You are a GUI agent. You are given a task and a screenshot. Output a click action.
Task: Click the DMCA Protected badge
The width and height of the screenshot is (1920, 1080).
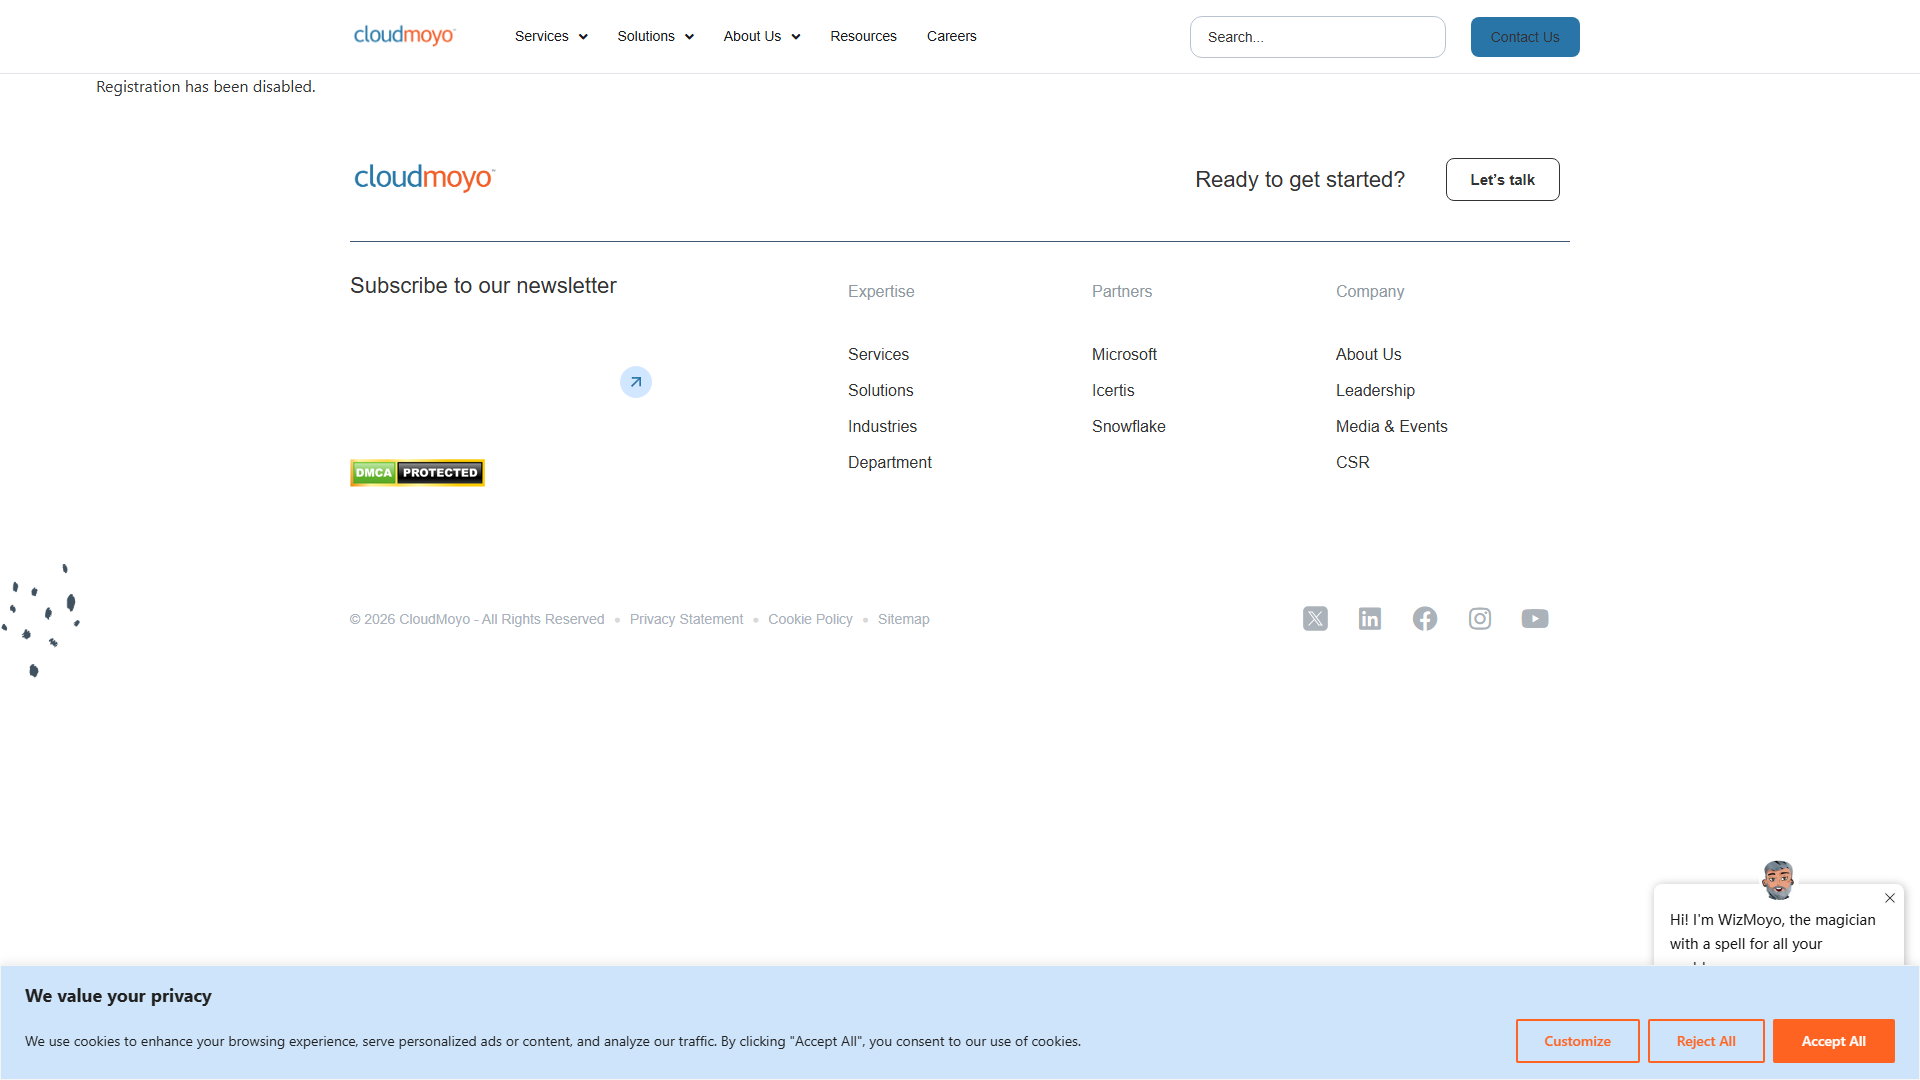click(x=417, y=473)
